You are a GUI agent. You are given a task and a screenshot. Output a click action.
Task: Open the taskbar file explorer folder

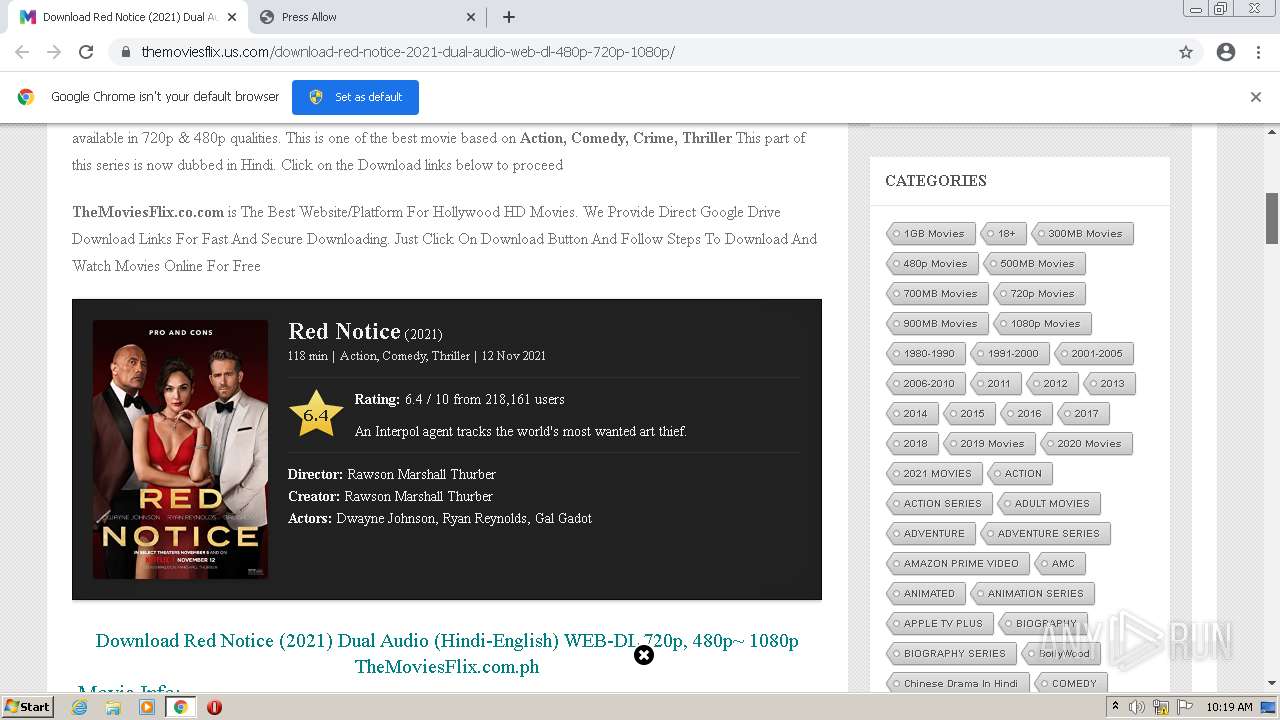coord(113,707)
